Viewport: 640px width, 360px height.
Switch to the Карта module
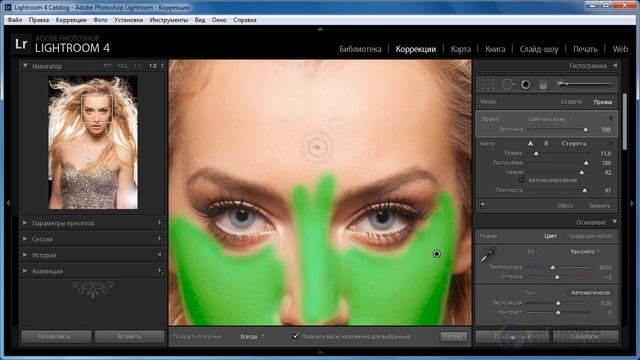point(460,49)
